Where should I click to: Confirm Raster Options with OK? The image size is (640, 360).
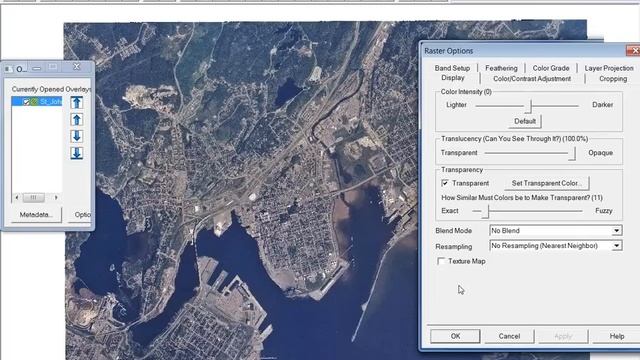[455, 336]
